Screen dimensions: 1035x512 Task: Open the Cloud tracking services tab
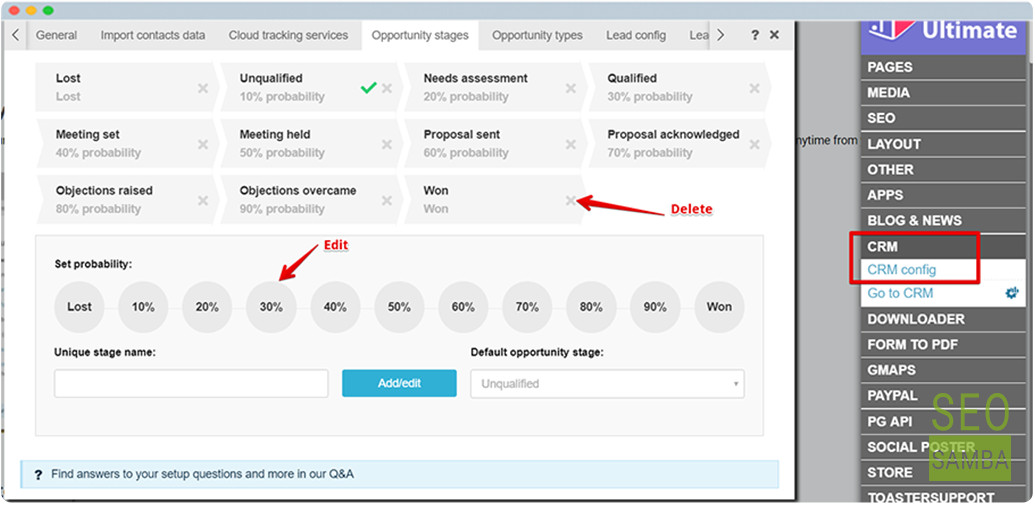point(288,36)
